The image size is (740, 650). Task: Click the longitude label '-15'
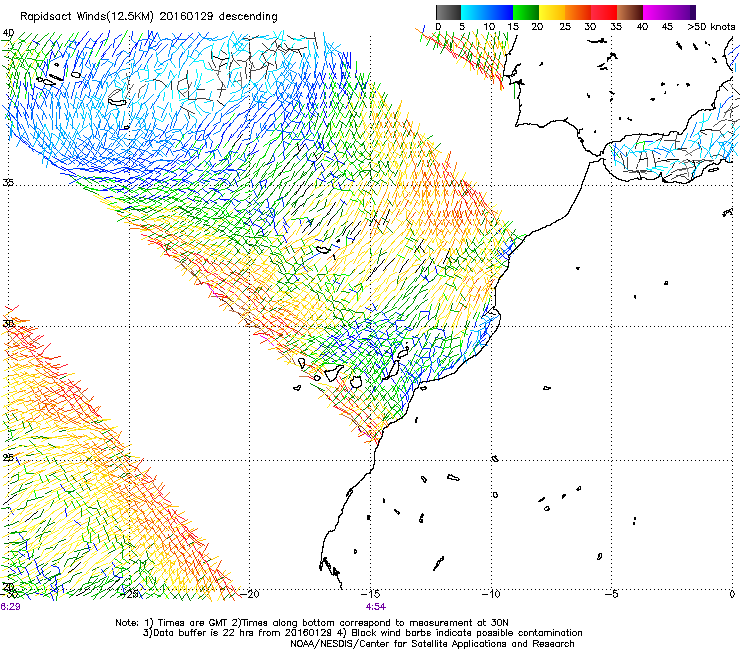[x=370, y=594]
